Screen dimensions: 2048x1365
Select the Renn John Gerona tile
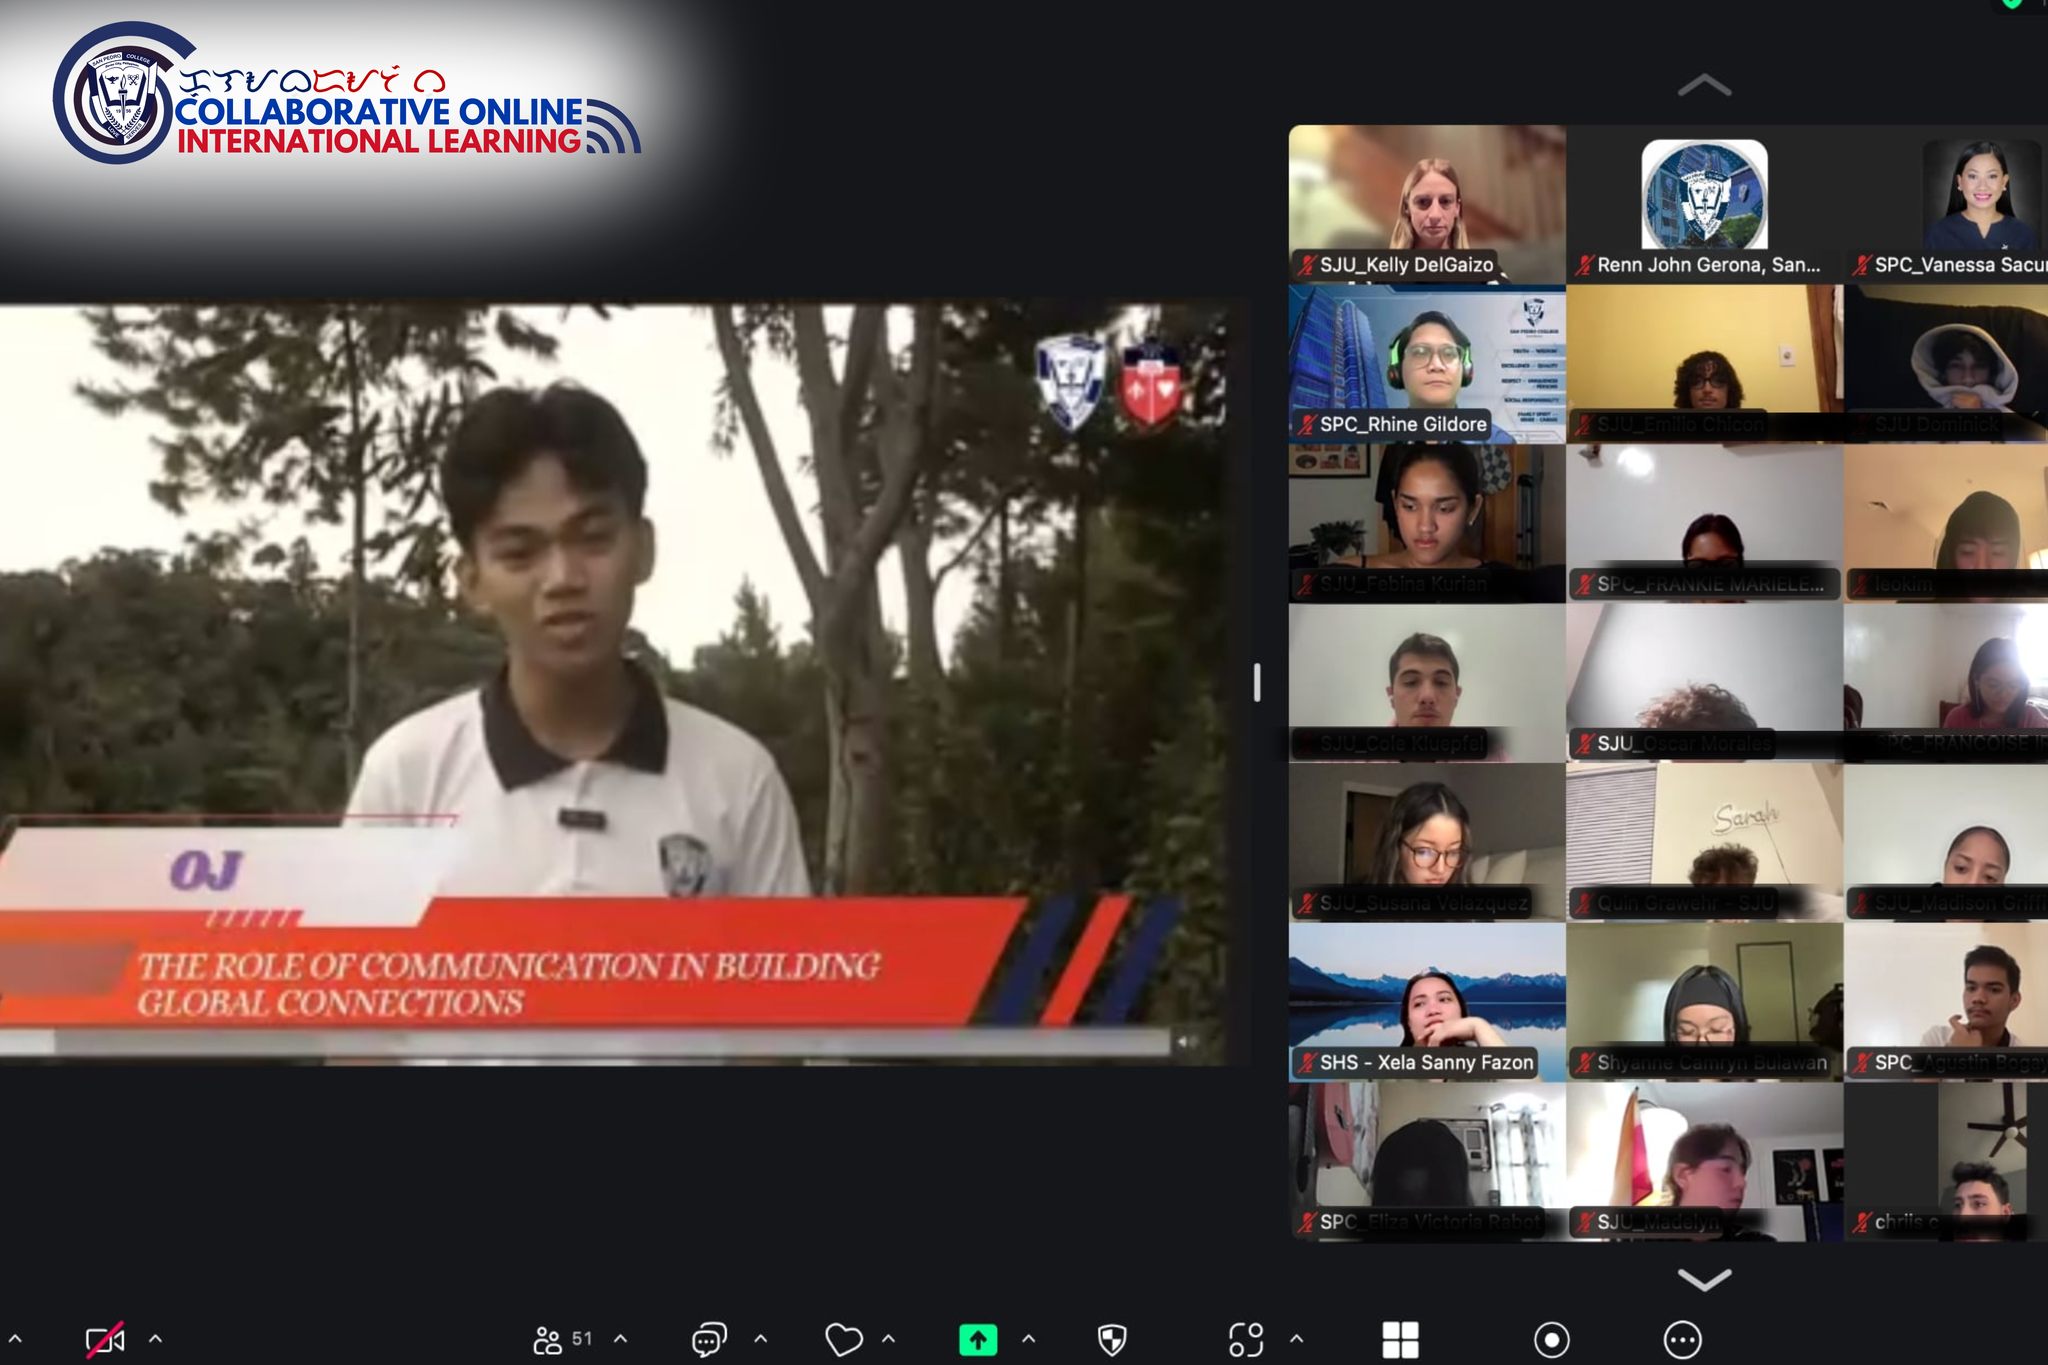tap(1705, 204)
